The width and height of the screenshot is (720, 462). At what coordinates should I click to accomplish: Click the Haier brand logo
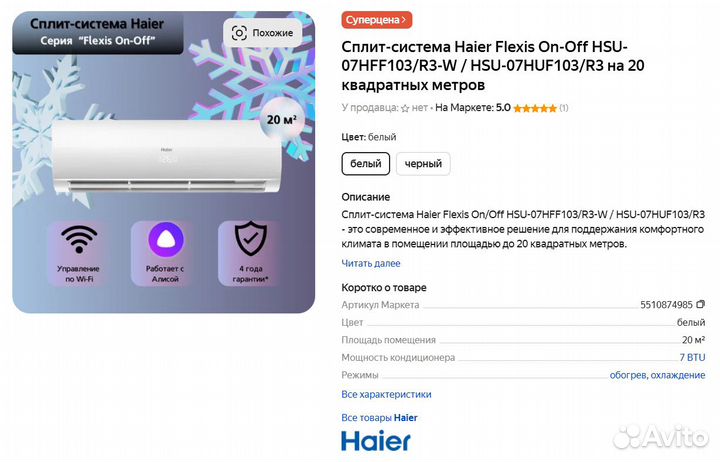tap(376, 441)
